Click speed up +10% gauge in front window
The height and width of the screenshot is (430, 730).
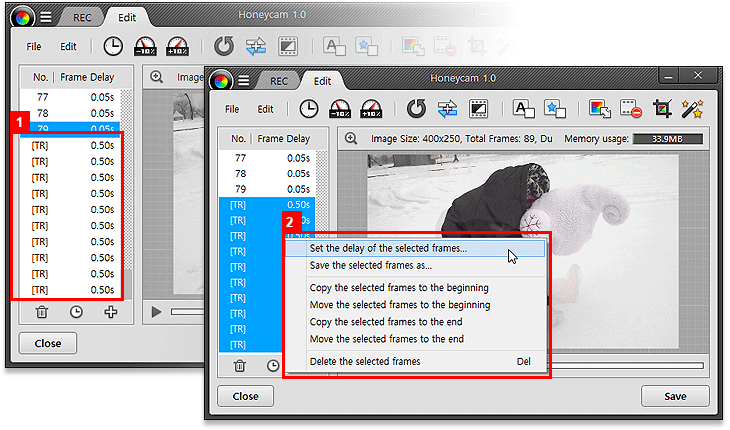372,109
